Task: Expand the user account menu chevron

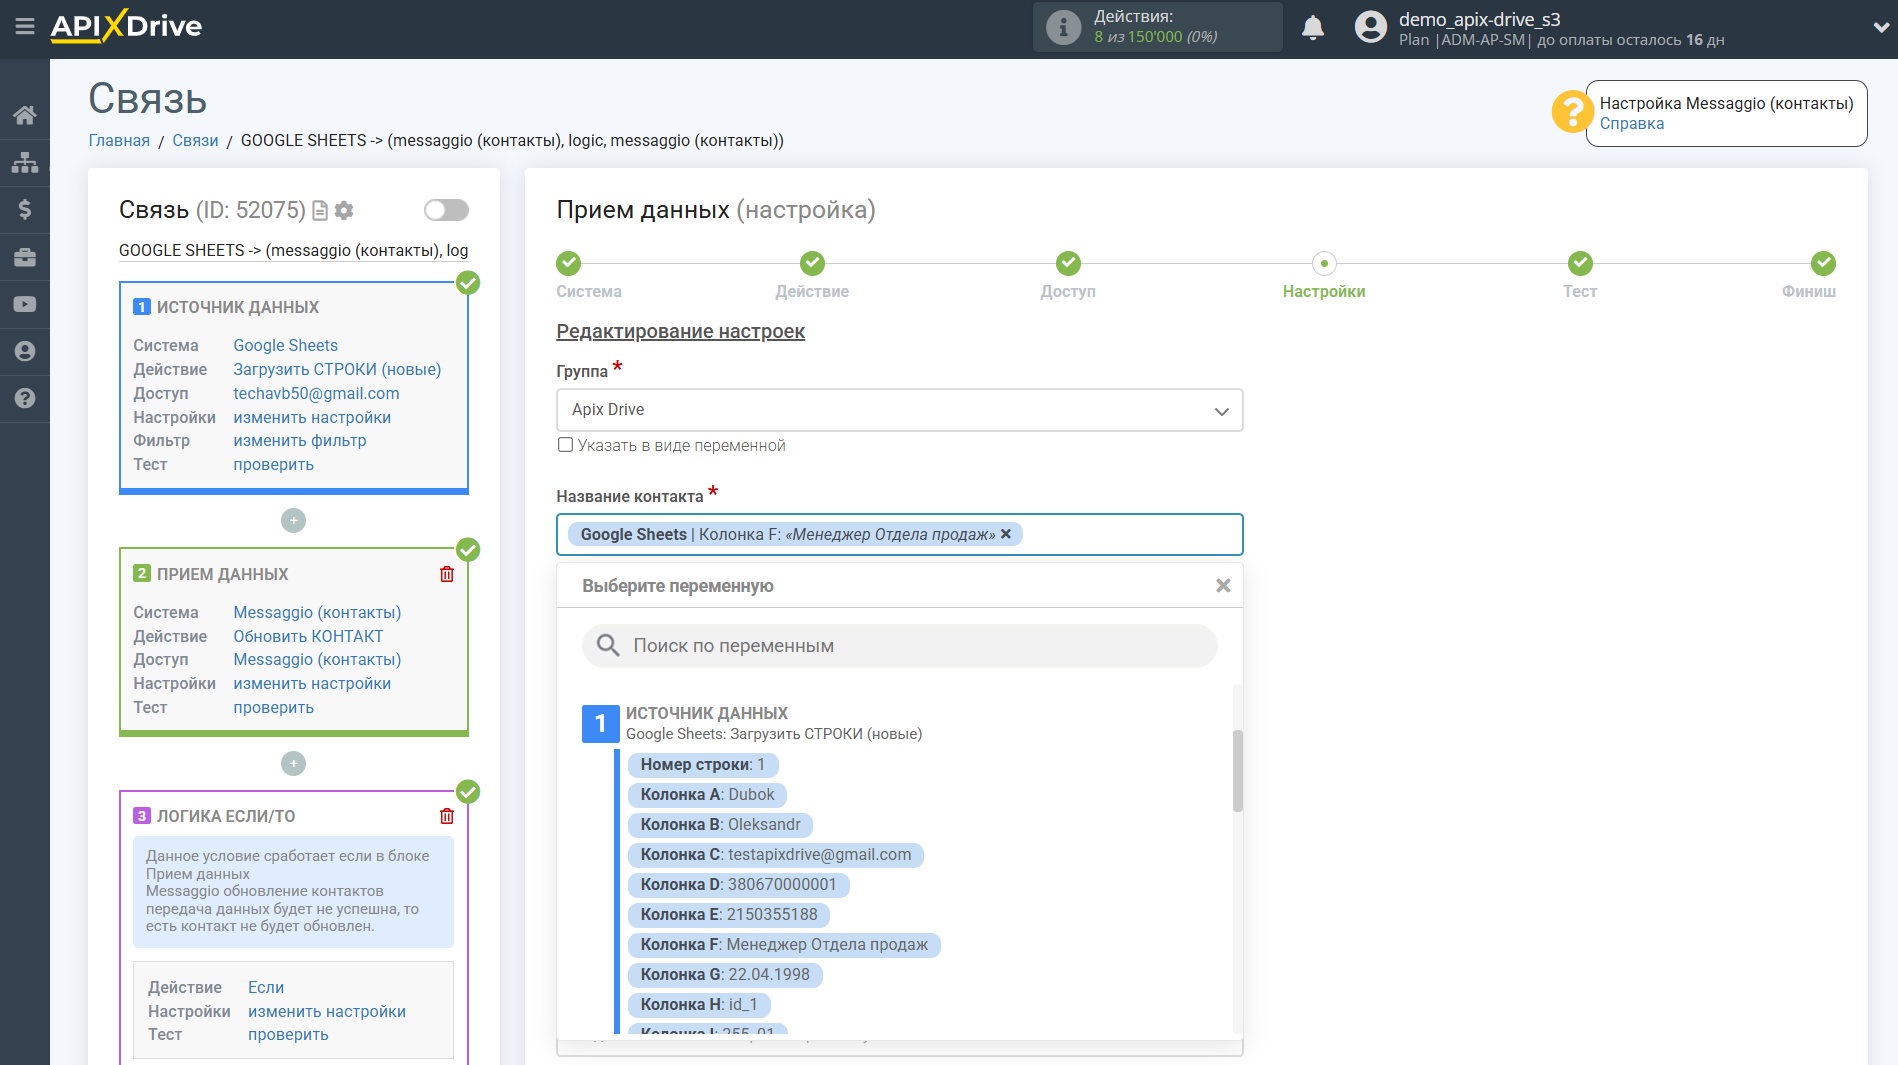Action: coord(1880,28)
